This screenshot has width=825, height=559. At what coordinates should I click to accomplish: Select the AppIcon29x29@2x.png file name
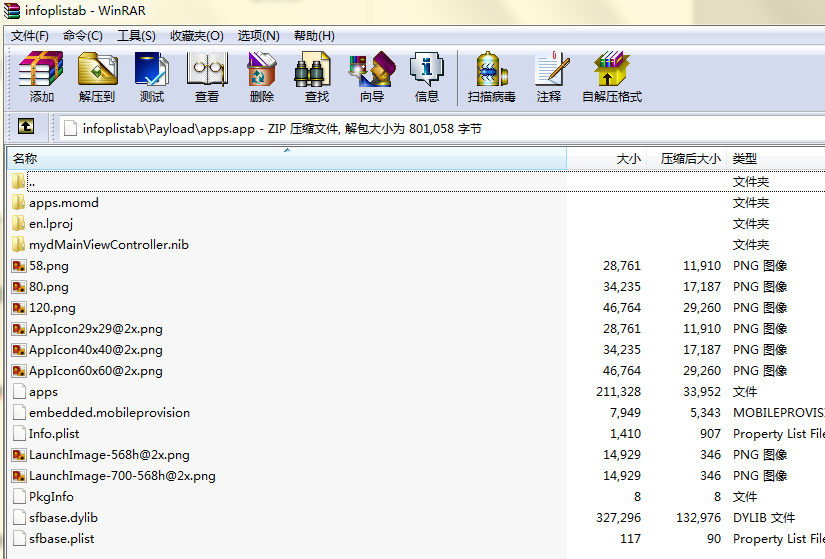pos(96,329)
